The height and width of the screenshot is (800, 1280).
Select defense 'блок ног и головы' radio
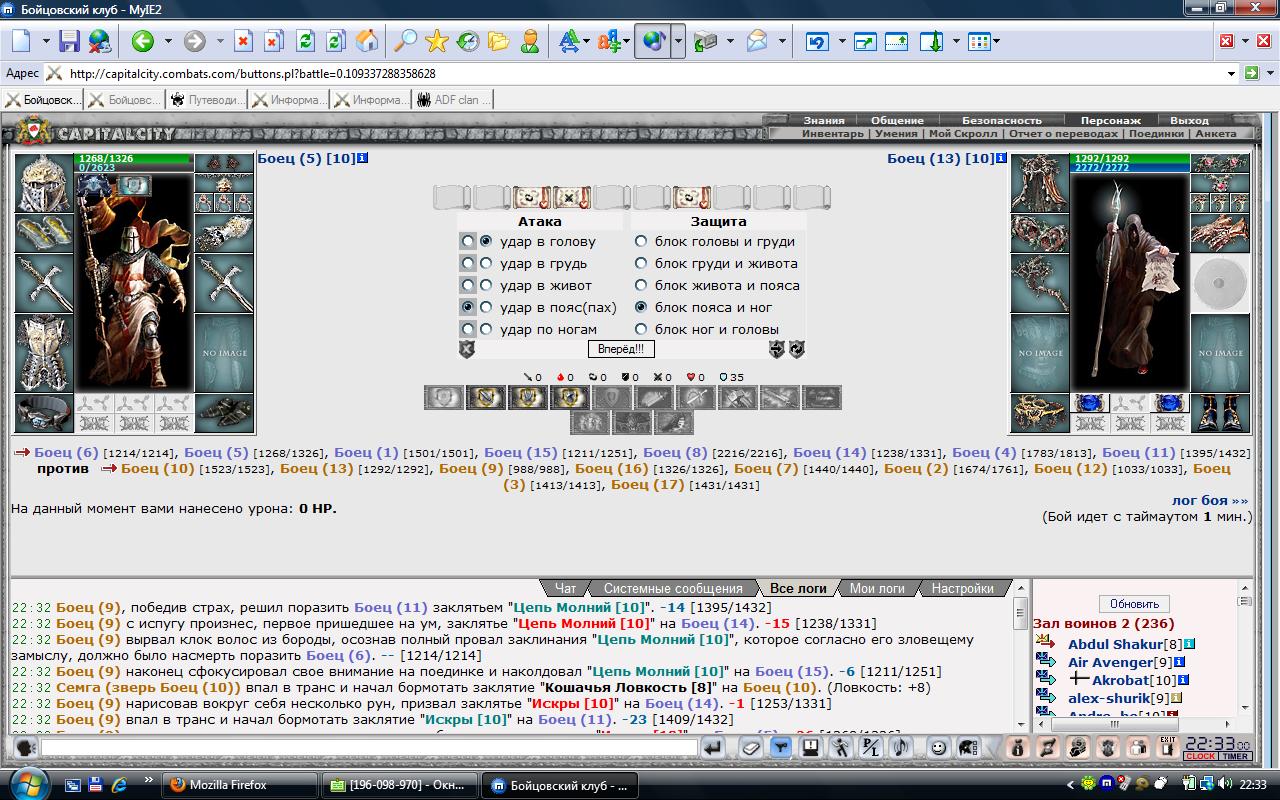(641, 329)
